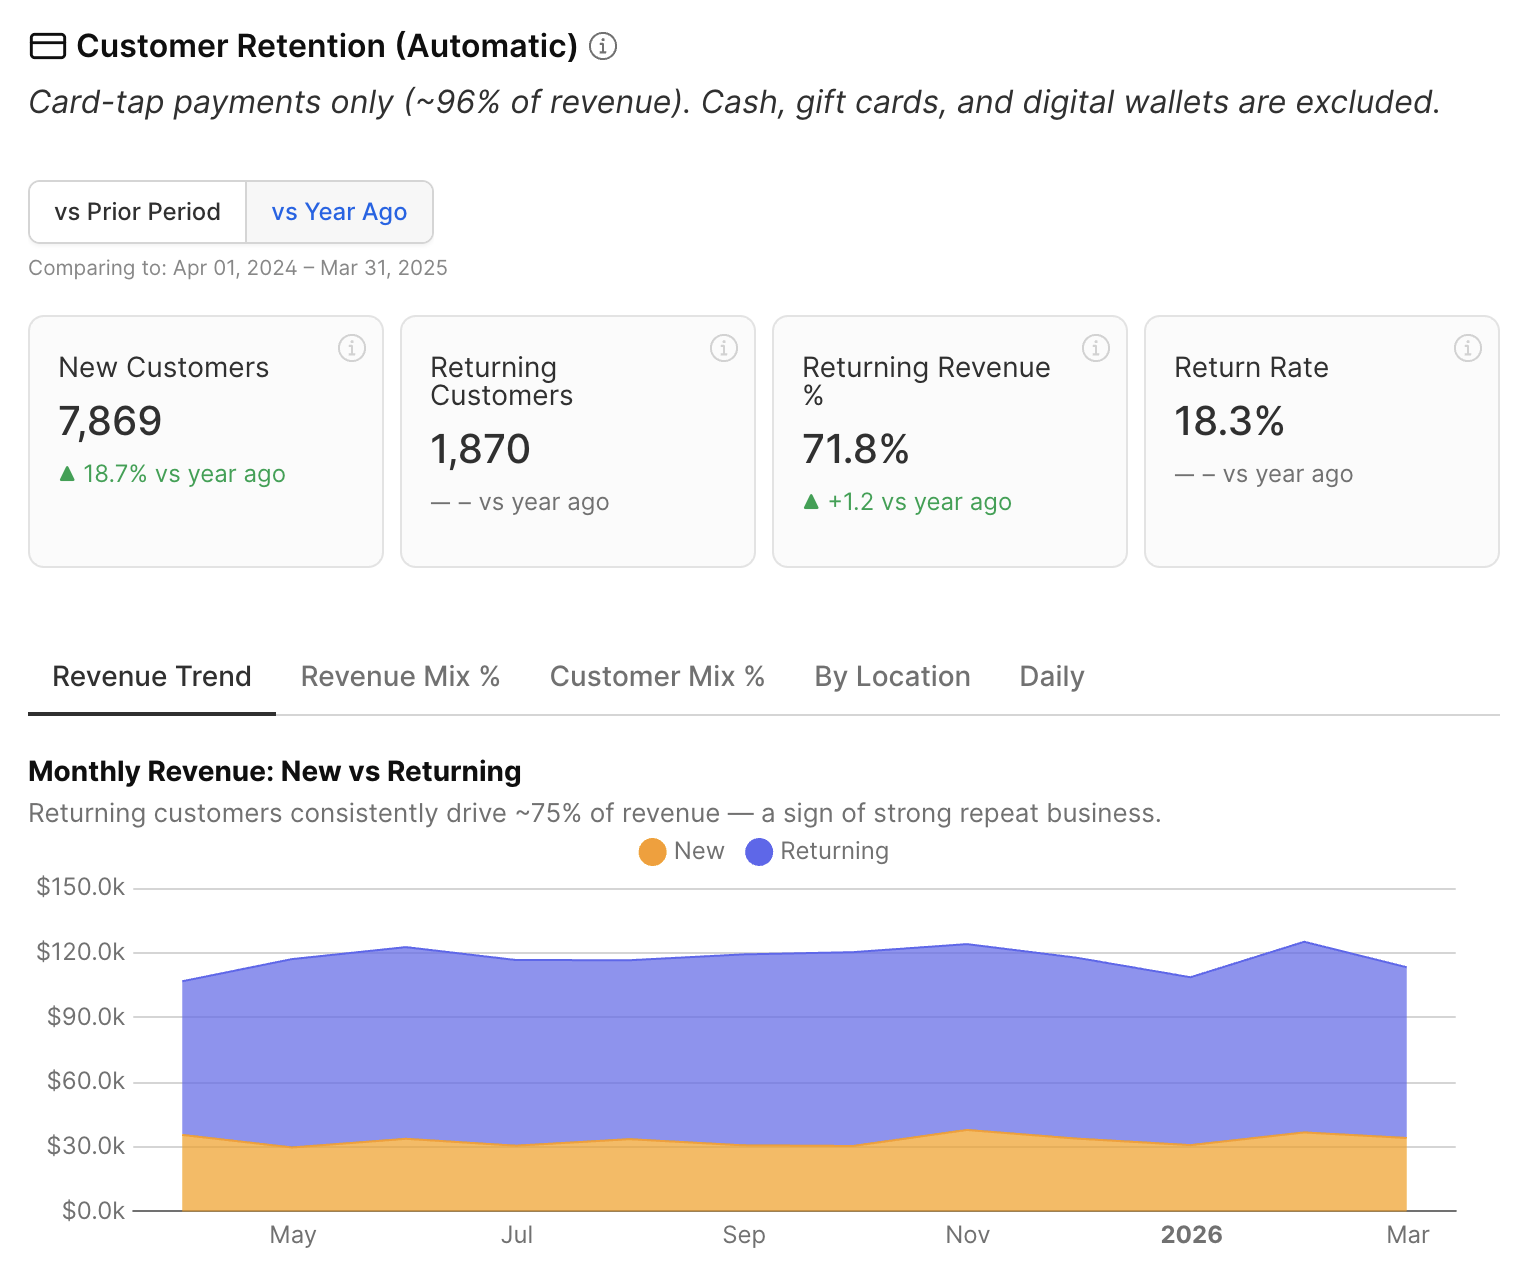Open the By Location tab

click(892, 677)
